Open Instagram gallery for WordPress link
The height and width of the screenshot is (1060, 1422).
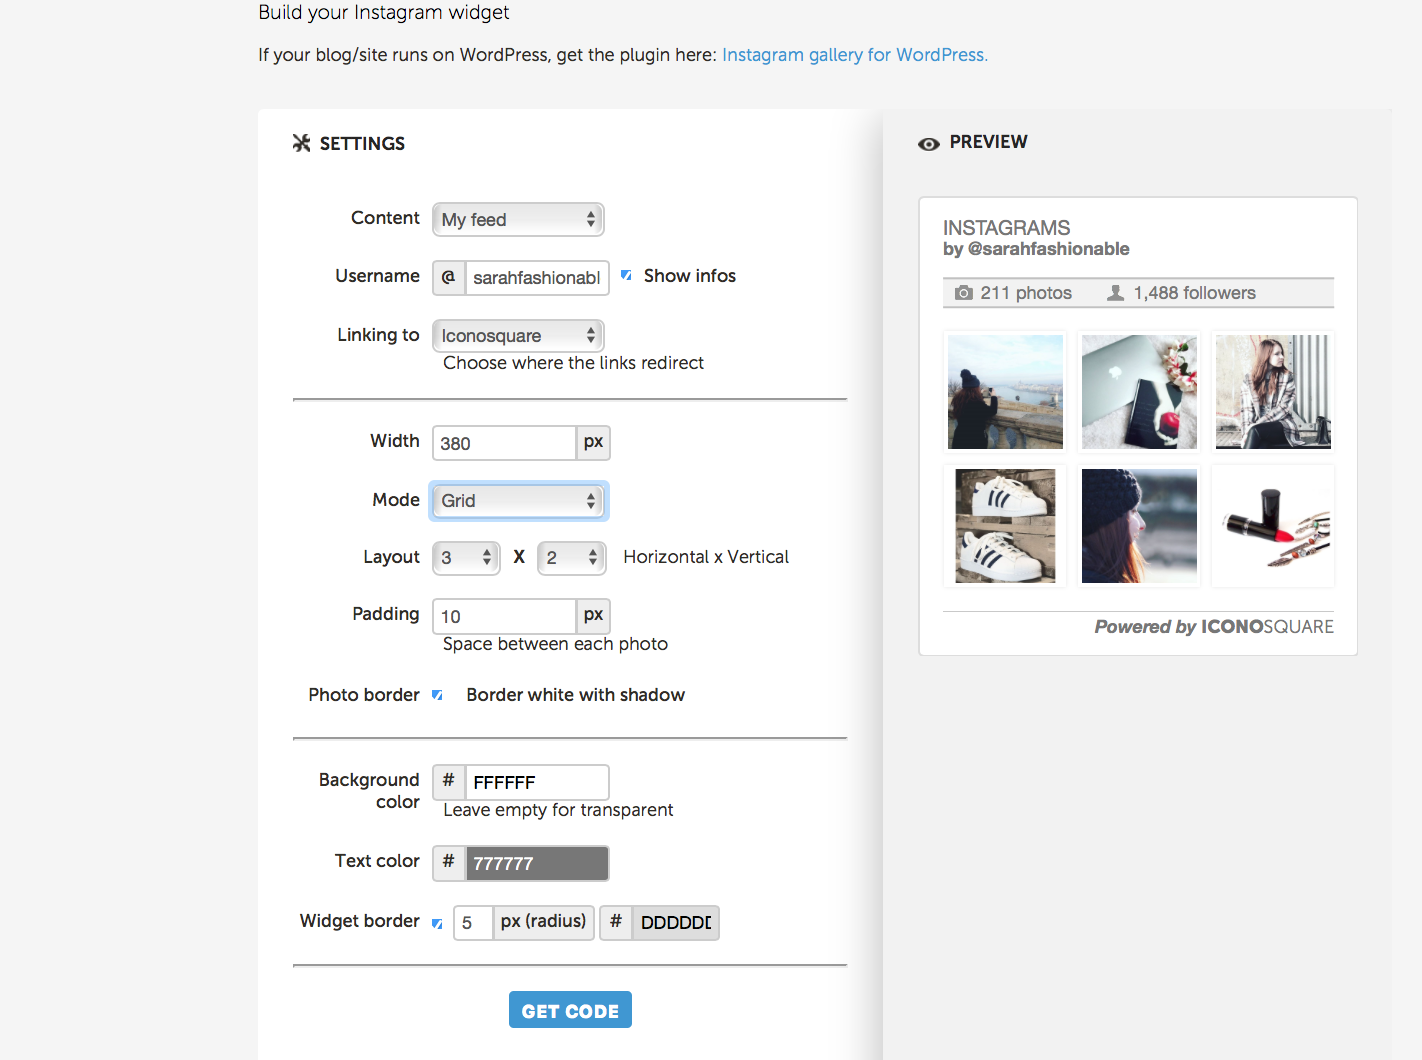click(x=854, y=55)
